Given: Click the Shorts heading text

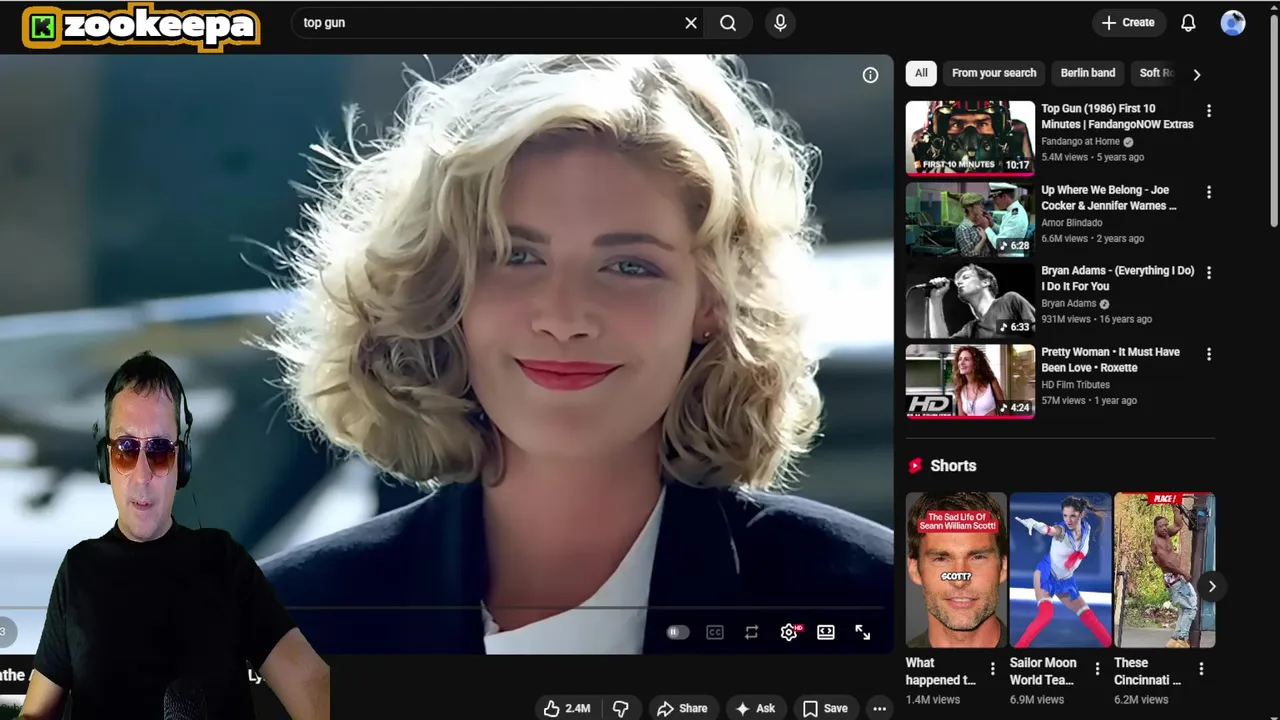Looking at the screenshot, I should pyautogui.click(x=953, y=466).
